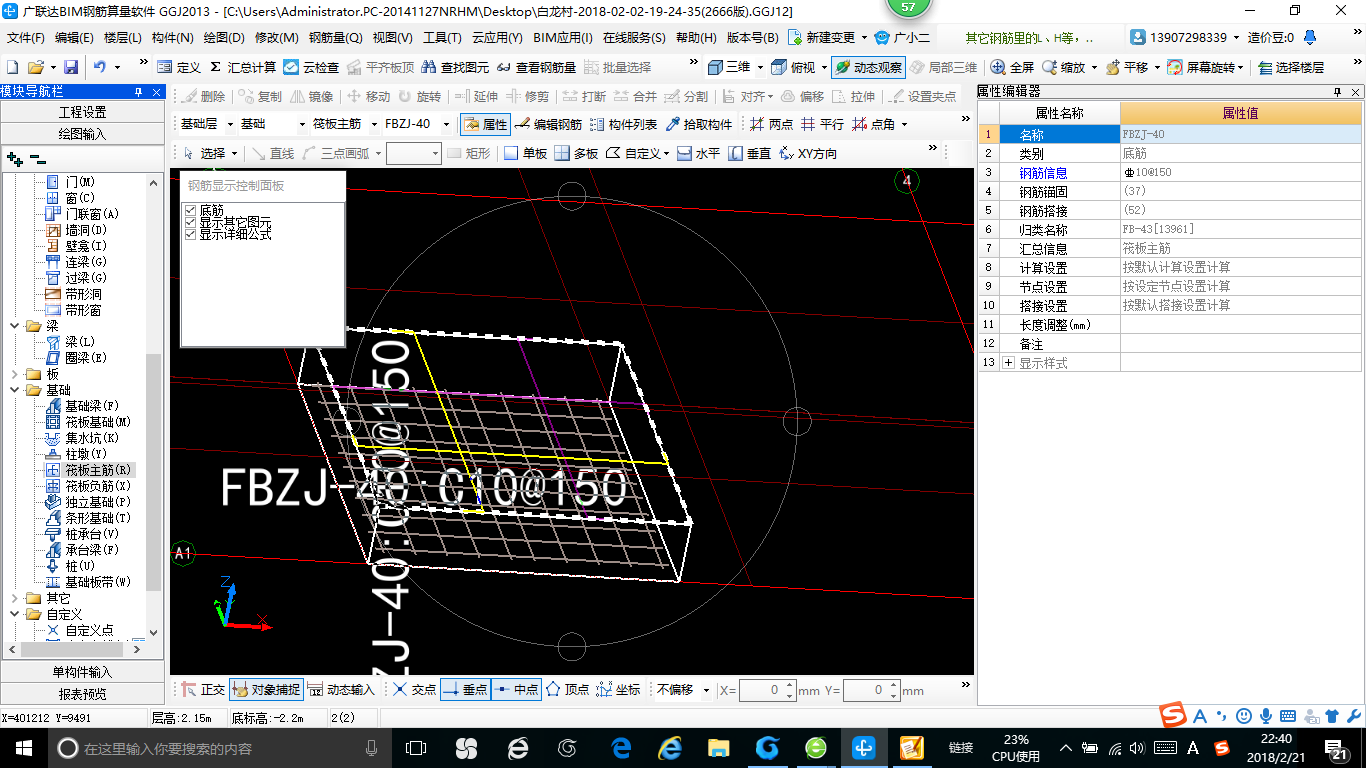
Task: Select 单板 single slab tool
Action: tap(525, 153)
